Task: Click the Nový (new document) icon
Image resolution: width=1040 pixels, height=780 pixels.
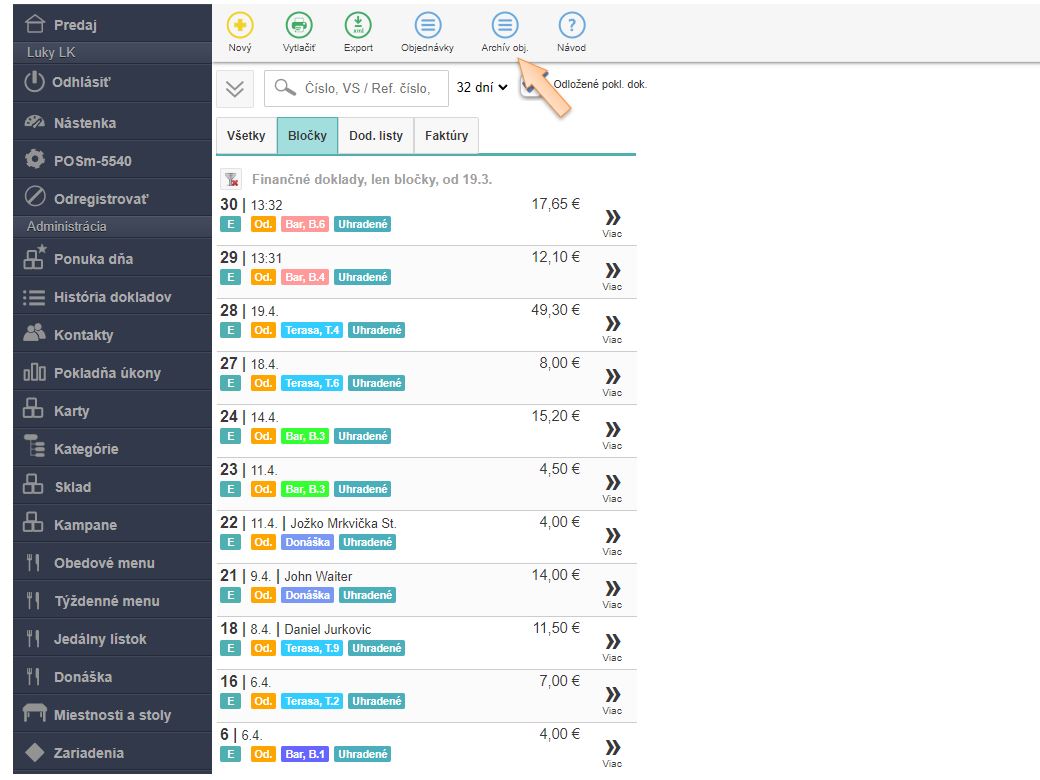Action: [x=240, y=26]
